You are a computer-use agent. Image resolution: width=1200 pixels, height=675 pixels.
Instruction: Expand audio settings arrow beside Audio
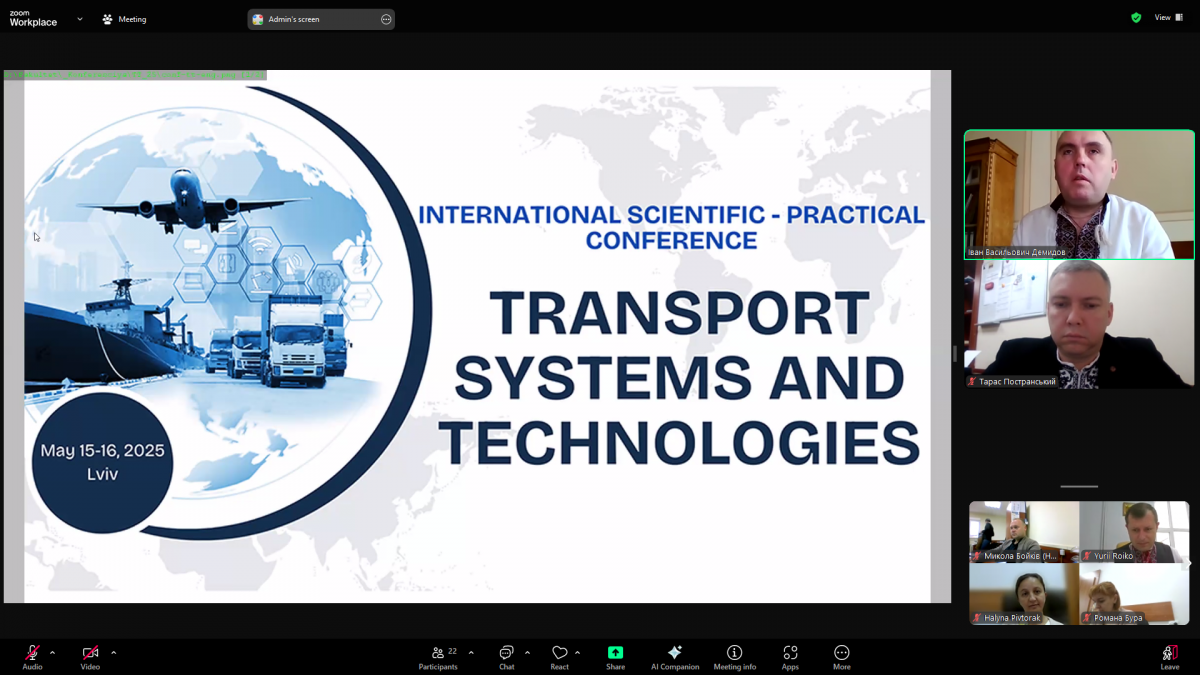(x=53, y=653)
